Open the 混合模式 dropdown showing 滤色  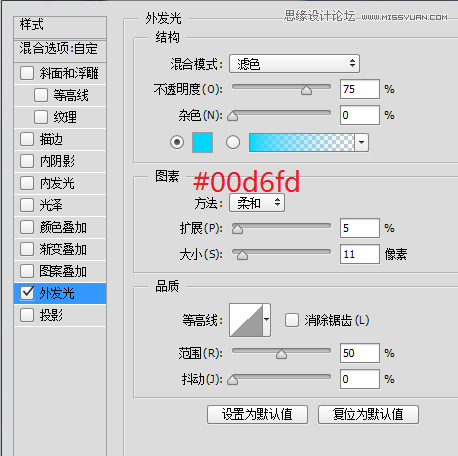[294, 63]
